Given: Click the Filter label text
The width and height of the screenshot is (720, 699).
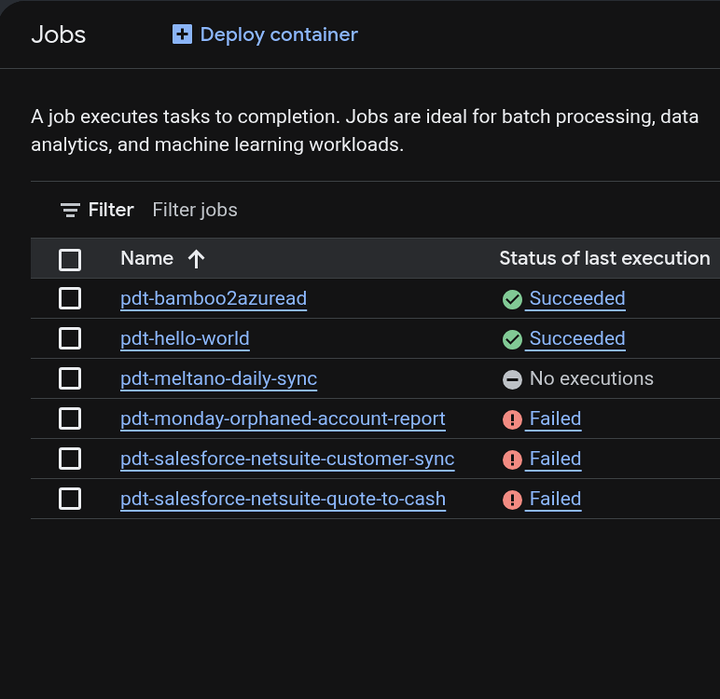Looking at the screenshot, I should click(111, 210).
